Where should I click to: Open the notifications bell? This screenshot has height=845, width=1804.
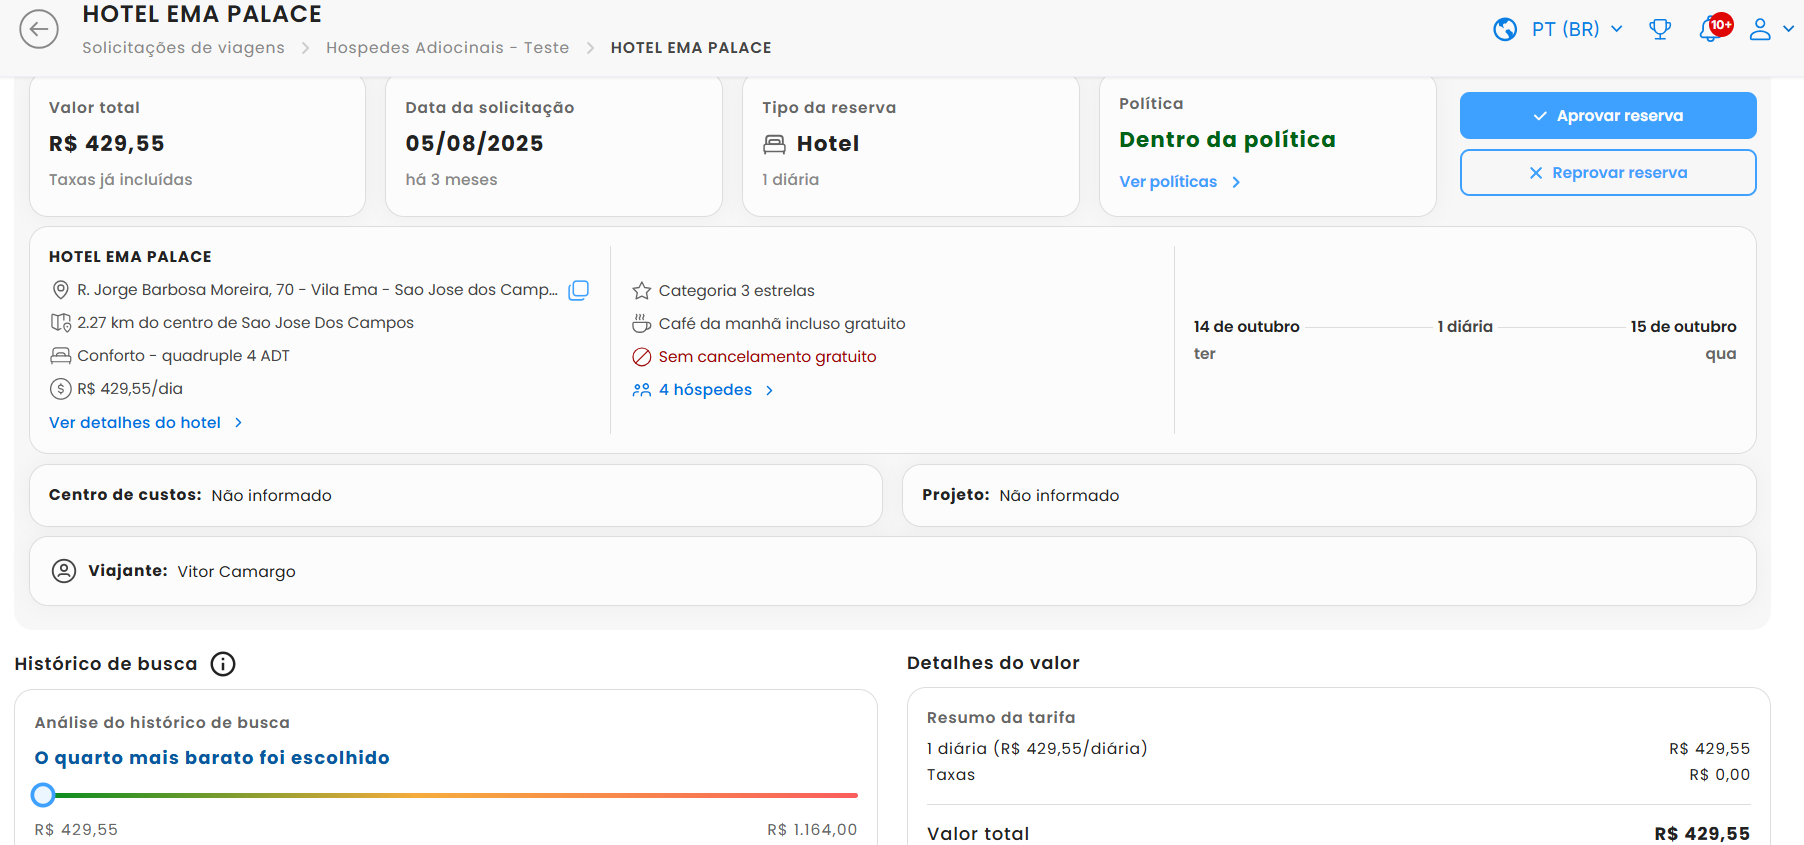pyautogui.click(x=1712, y=30)
